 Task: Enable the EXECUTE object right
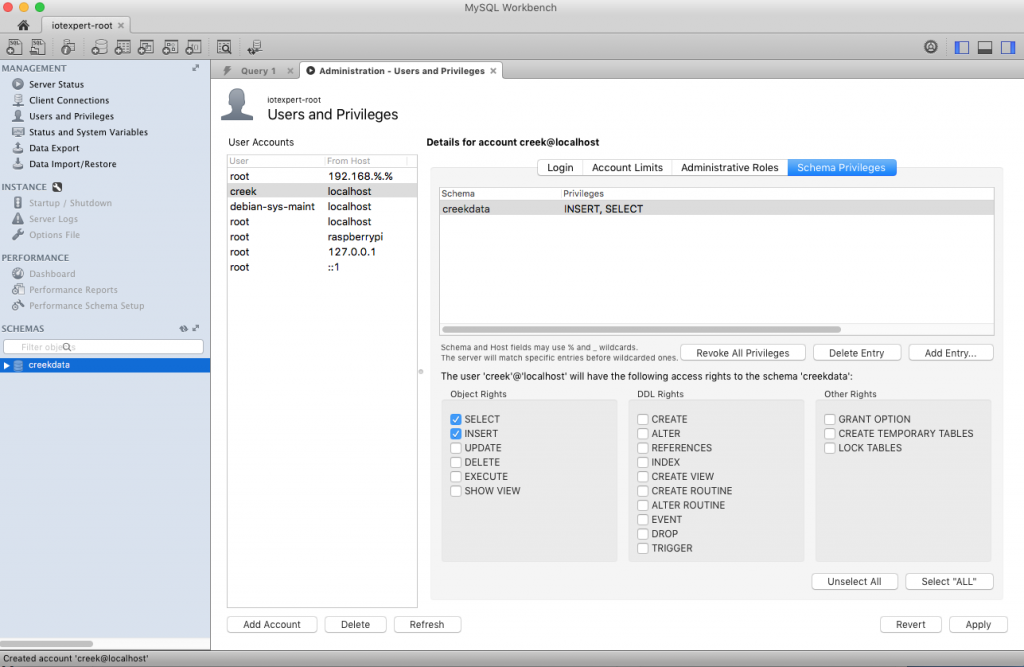point(456,477)
